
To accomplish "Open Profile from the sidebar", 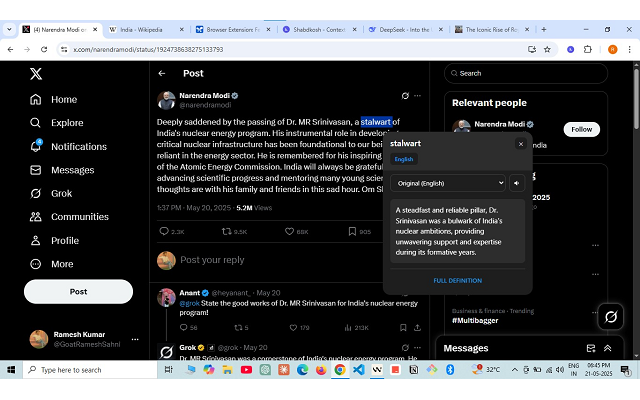I will click(x=54, y=240).
